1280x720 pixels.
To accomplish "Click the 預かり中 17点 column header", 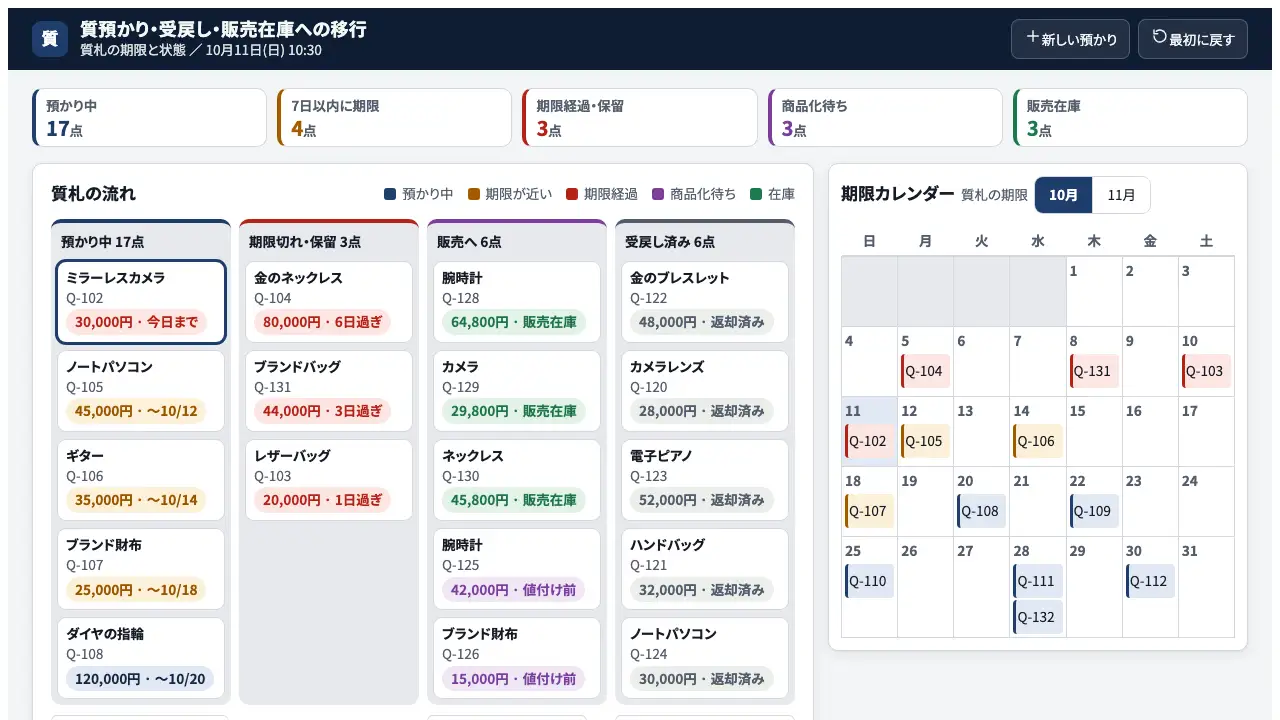I will 102,242.
